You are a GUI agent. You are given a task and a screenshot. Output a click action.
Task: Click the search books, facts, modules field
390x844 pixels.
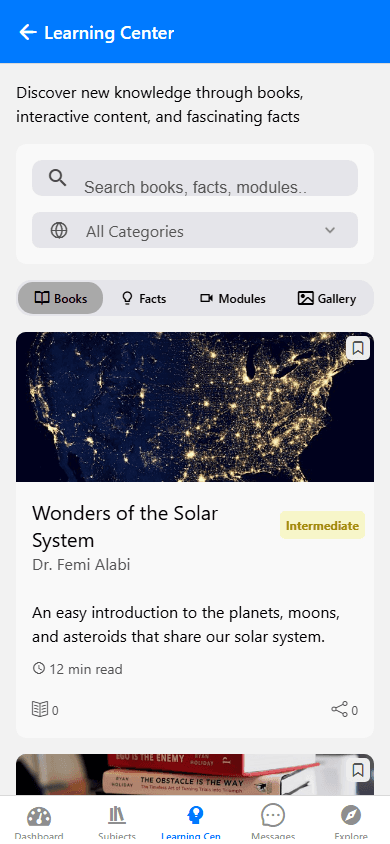[195, 178]
